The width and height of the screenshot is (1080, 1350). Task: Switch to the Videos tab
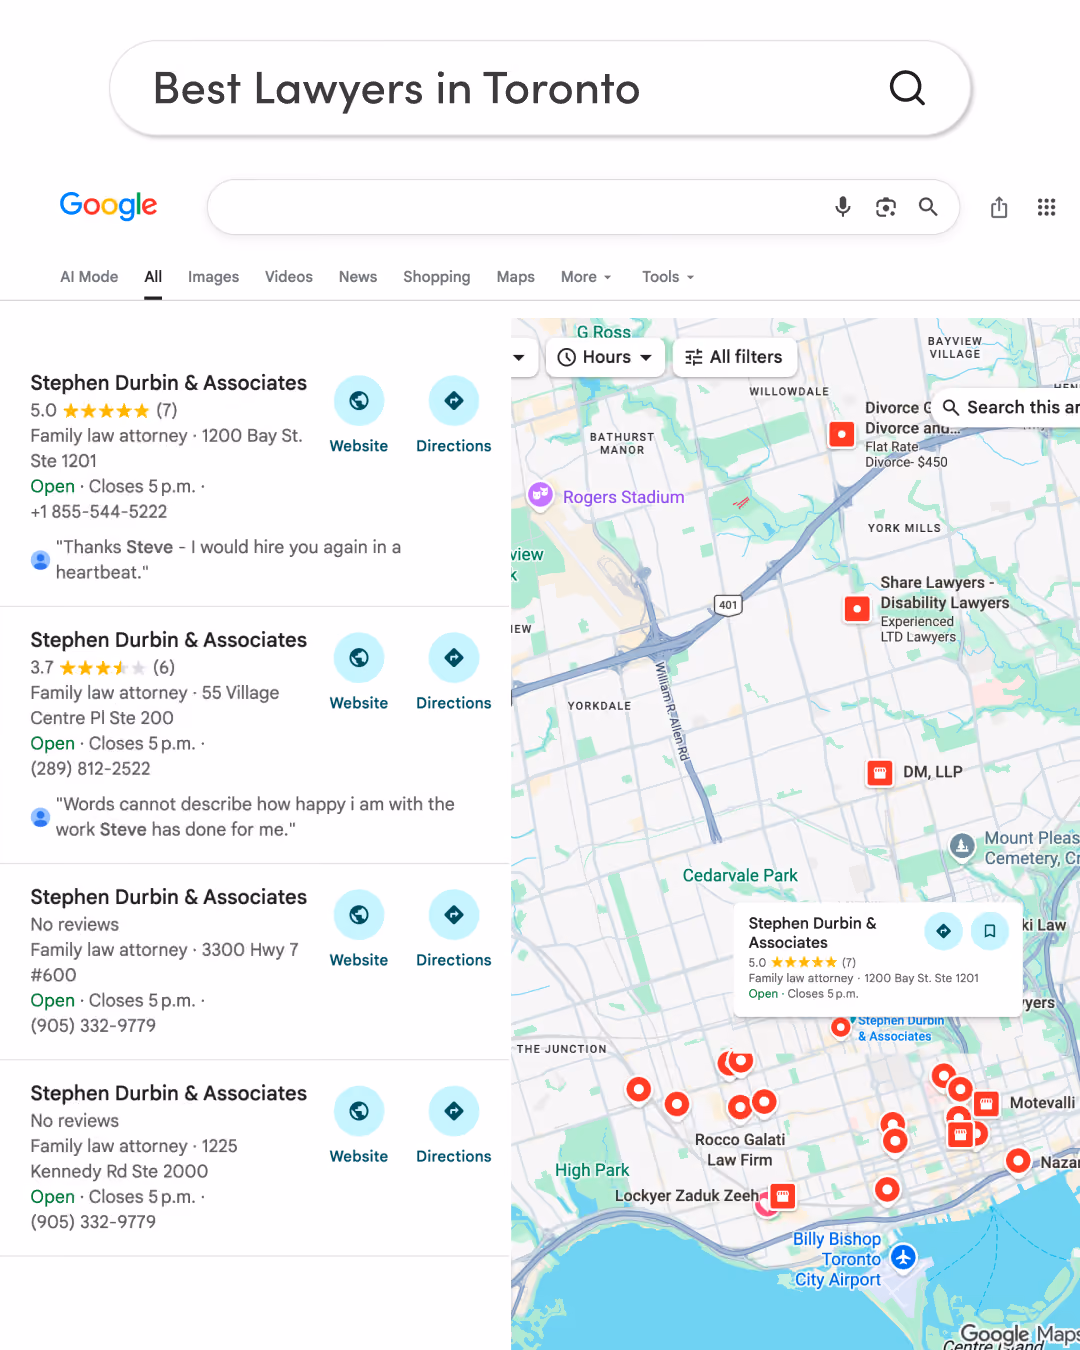(x=289, y=277)
